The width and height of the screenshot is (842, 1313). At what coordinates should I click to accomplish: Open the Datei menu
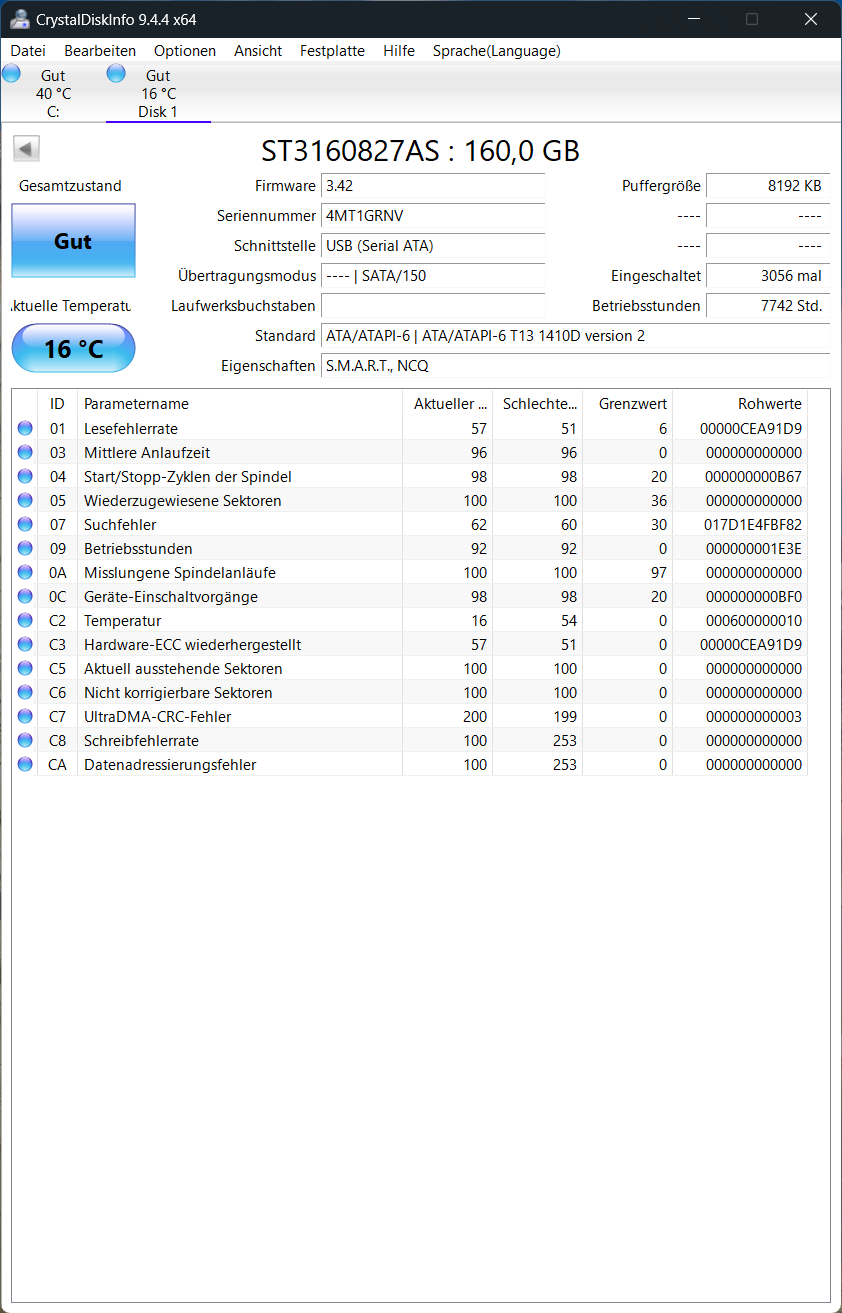pos(28,51)
